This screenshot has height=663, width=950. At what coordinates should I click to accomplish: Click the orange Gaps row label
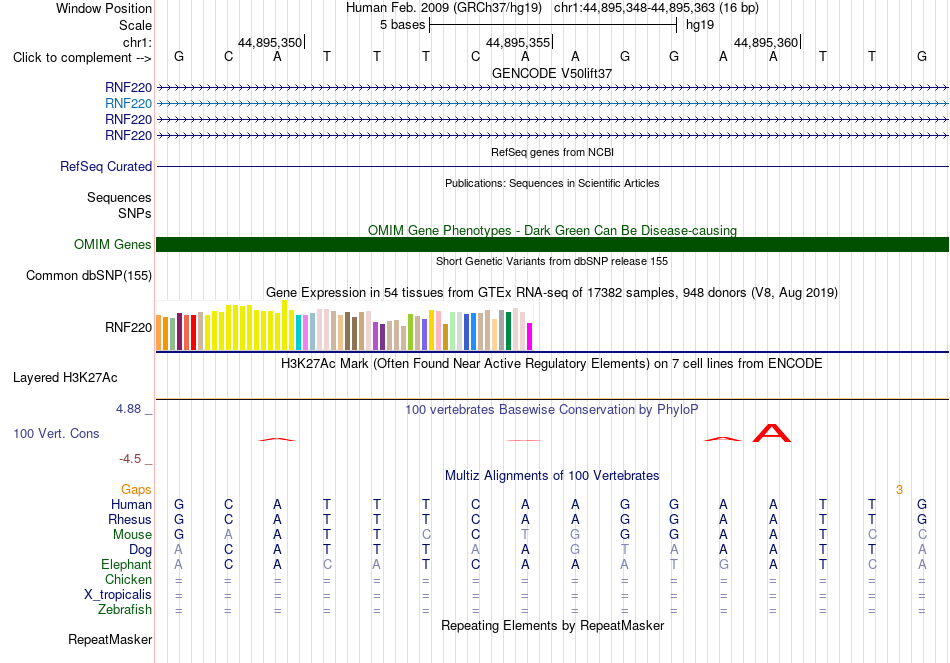pos(136,490)
